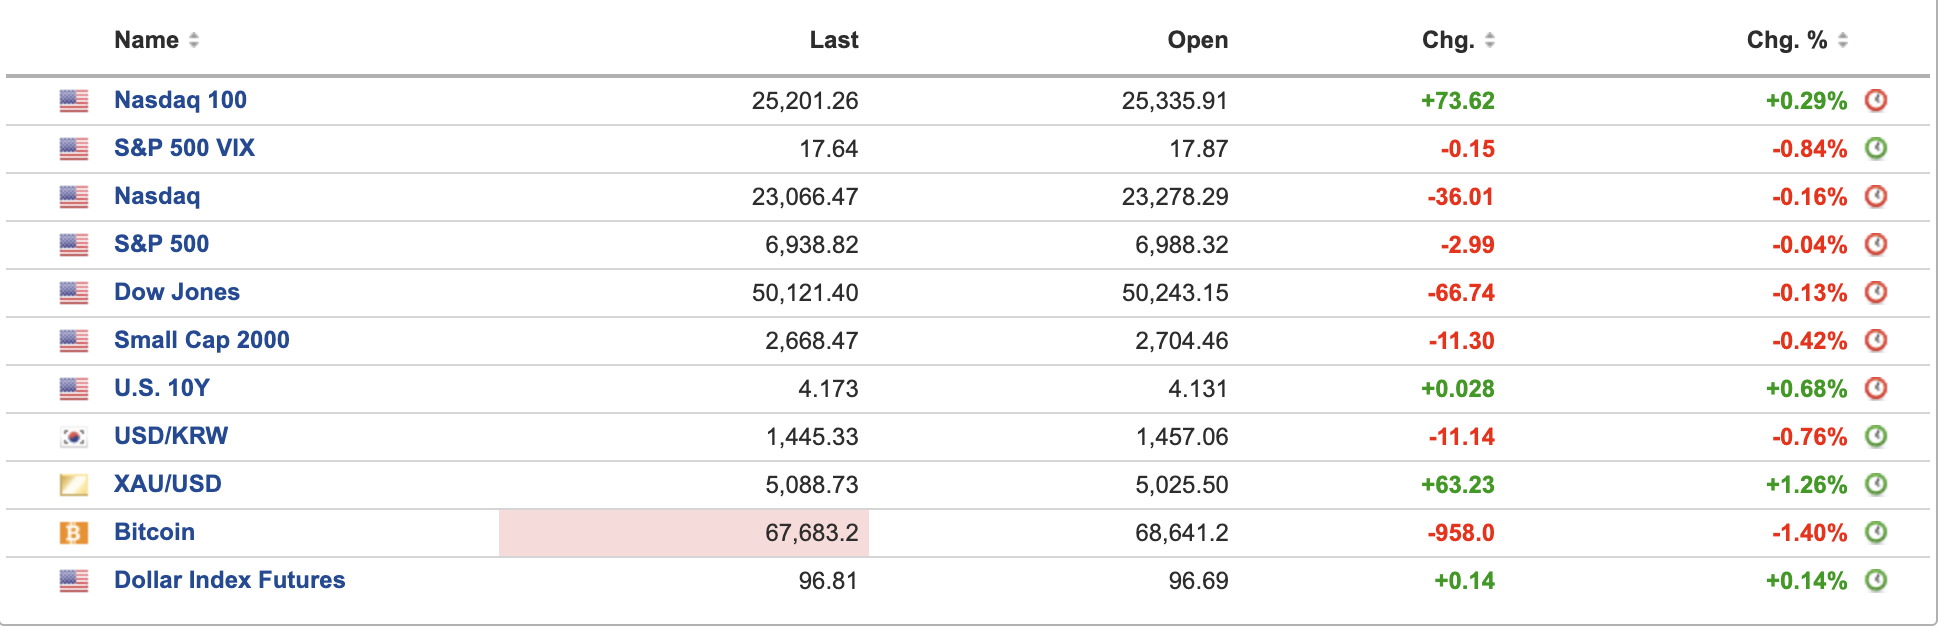The width and height of the screenshot is (1948, 640).
Task: Click the South Korea flag icon
Action: [x=74, y=437]
